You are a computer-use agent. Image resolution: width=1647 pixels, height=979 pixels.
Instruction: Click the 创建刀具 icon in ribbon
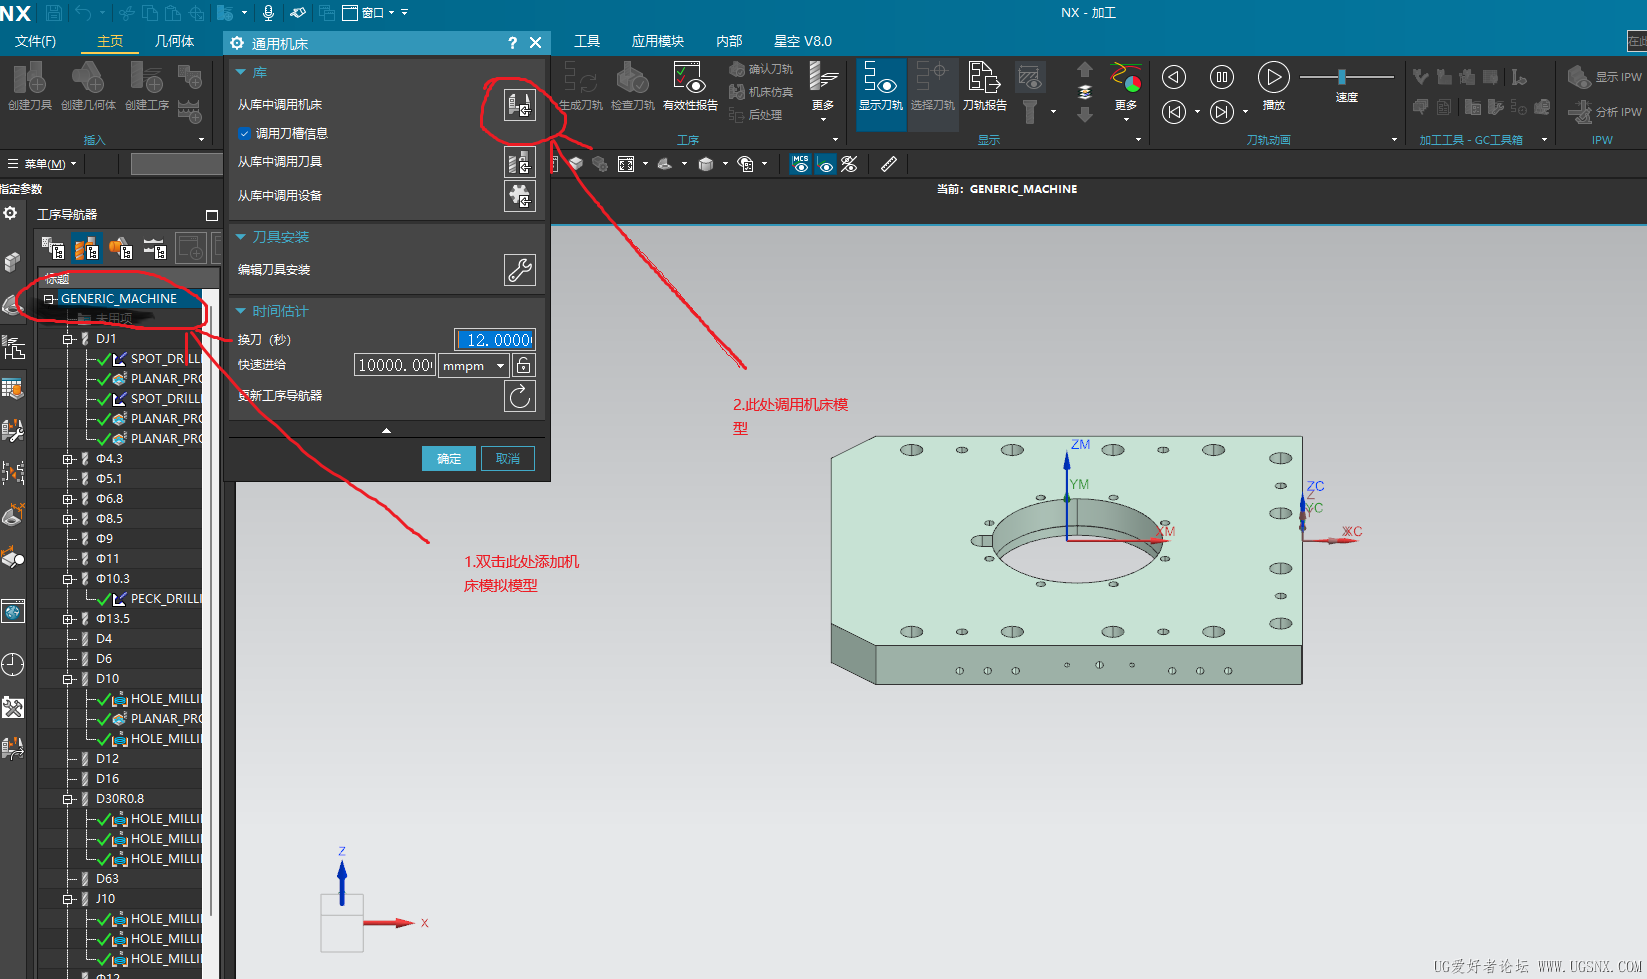tap(30, 85)
